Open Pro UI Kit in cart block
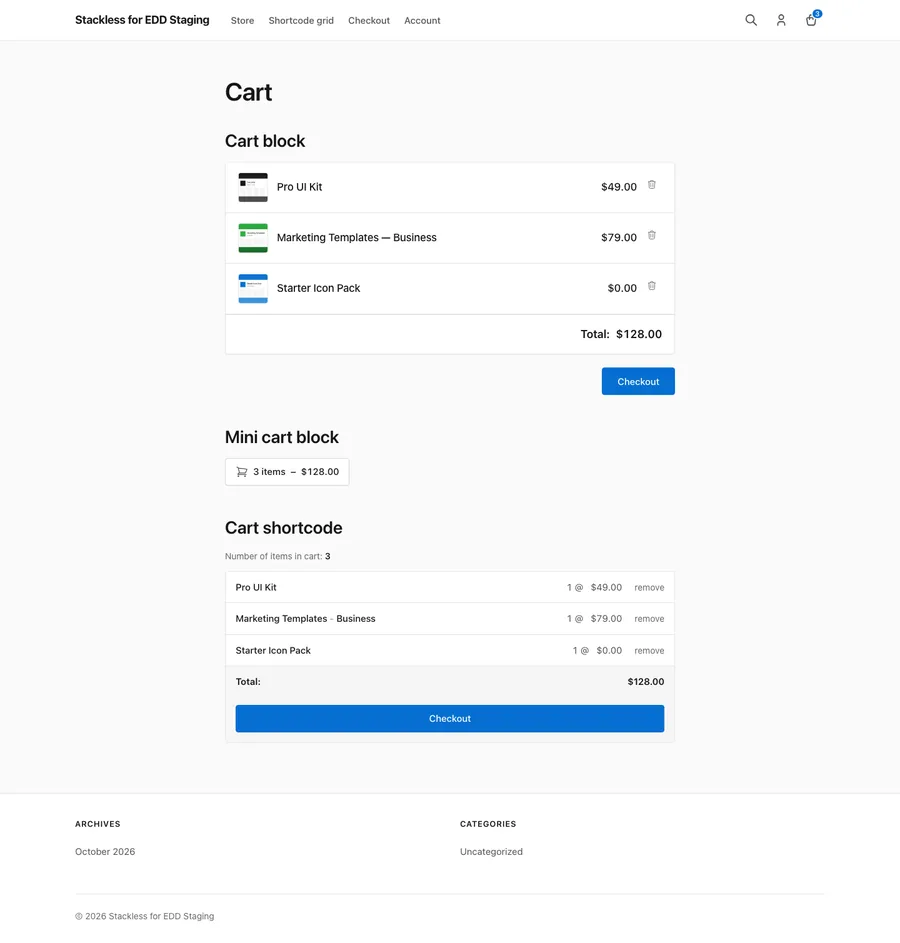 pyautogui.click(x=299, y=187)
